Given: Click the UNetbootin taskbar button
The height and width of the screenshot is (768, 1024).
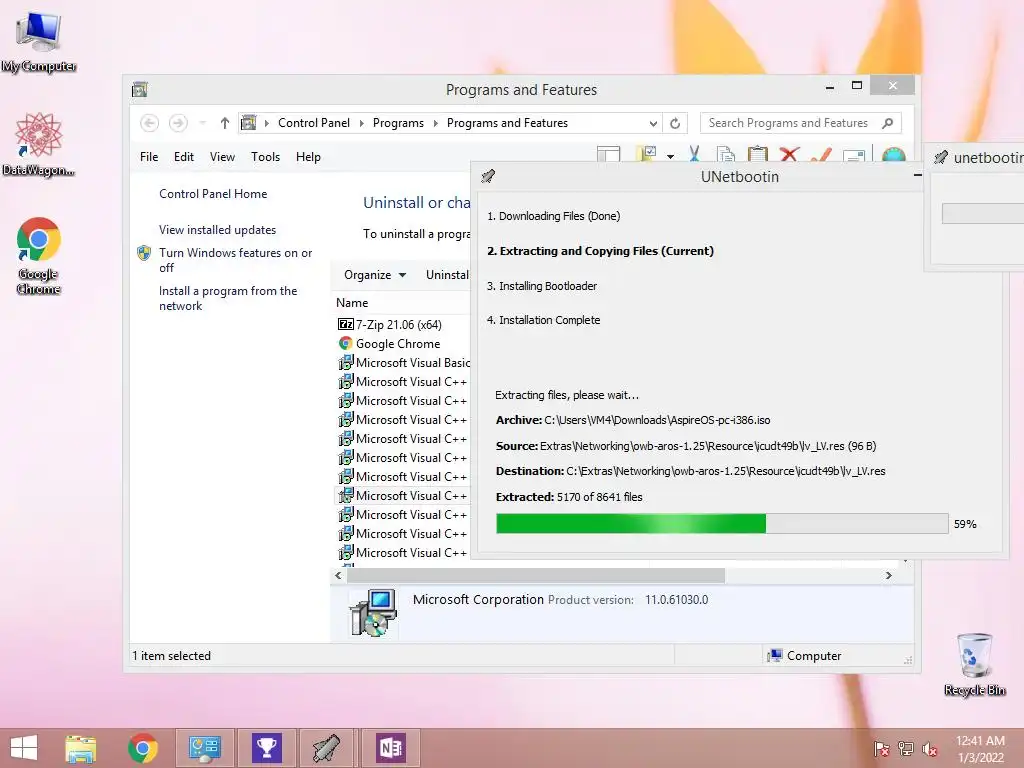Looking at the screenshot, I should tap(327, 748).
